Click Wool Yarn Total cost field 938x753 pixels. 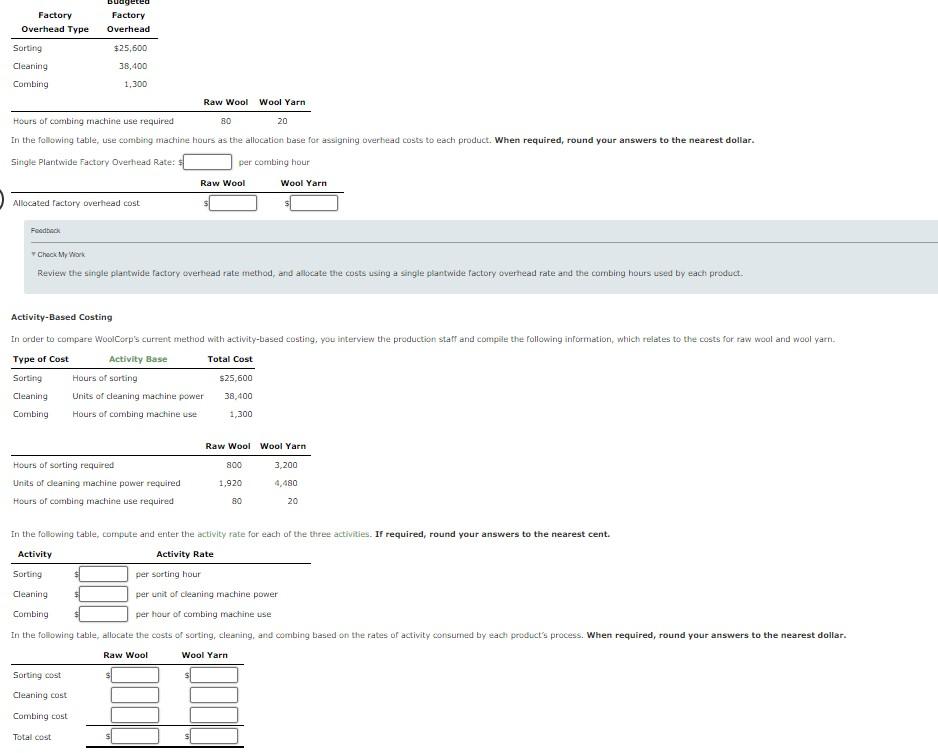click(x=214, y=736)
